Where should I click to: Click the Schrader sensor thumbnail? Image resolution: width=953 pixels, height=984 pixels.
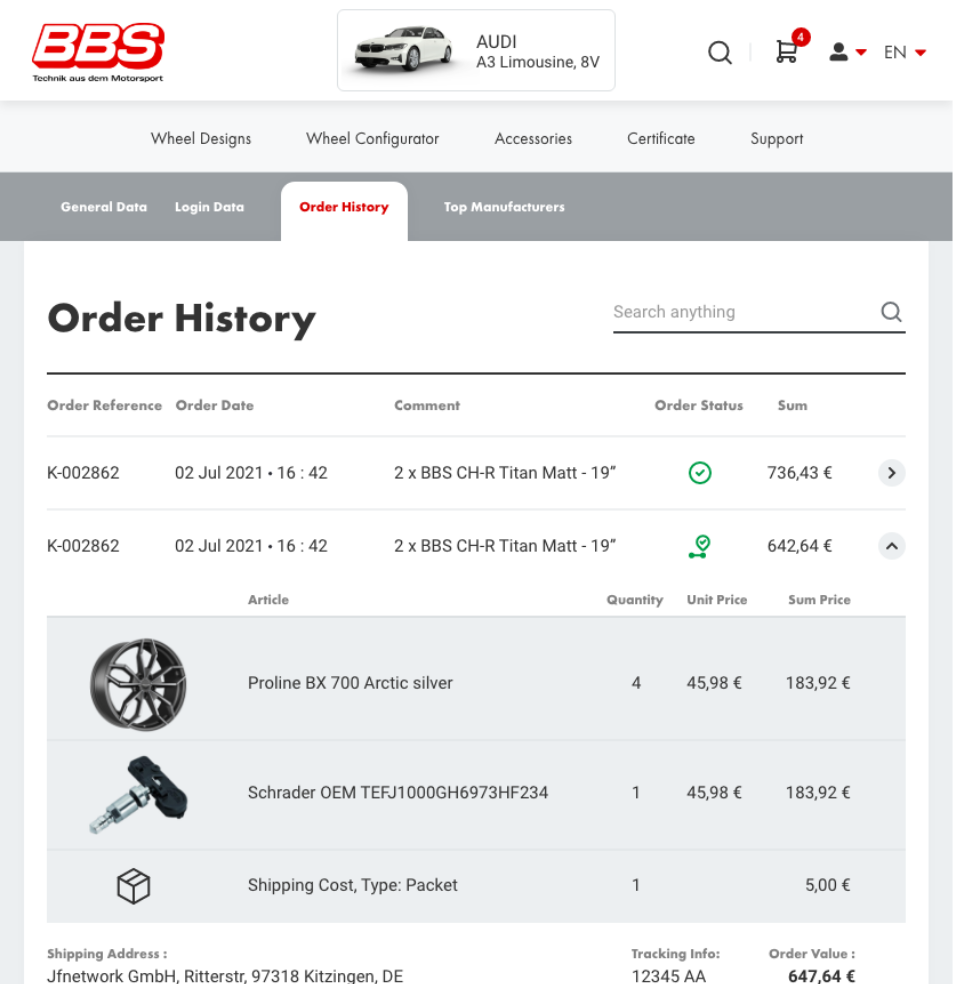coord(139,794)
